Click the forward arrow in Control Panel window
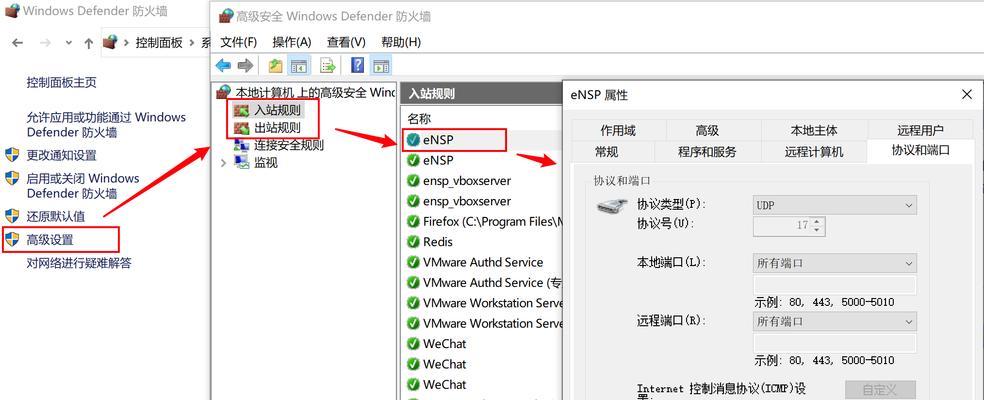Image resolution: width=984 pixels, height=400 pixels. coord(45,43)
